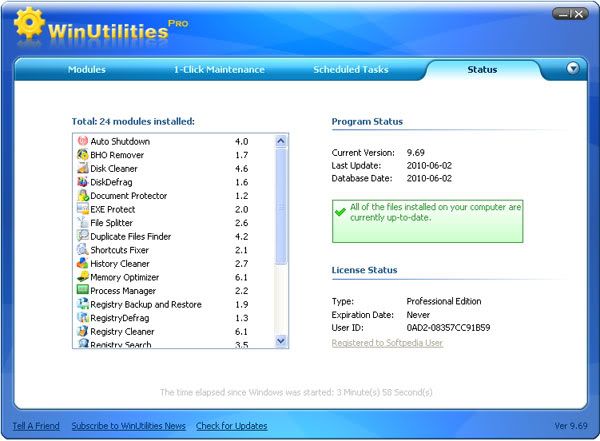Click the Disk Cleaner module name
Image resolution: width=600 pixels, height=441 pixels.
click(114, 168)
